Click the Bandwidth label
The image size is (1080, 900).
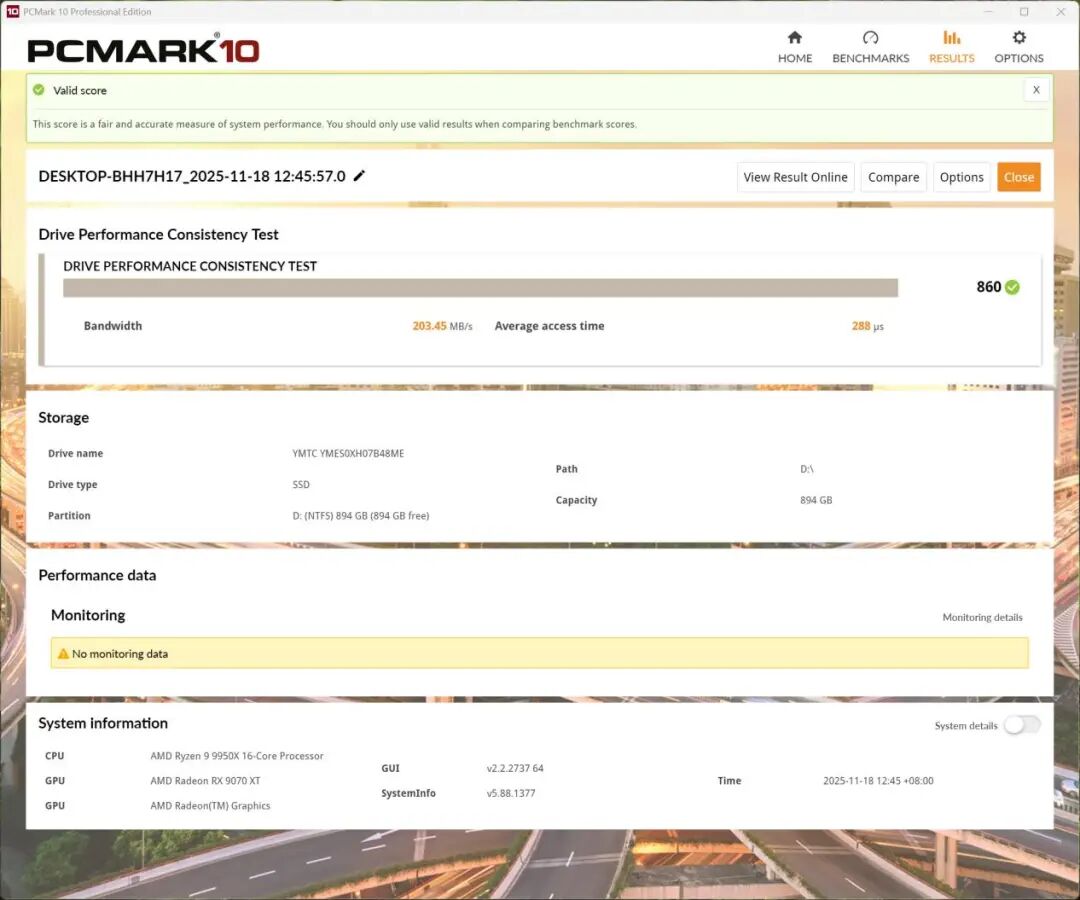click(113, 326)
